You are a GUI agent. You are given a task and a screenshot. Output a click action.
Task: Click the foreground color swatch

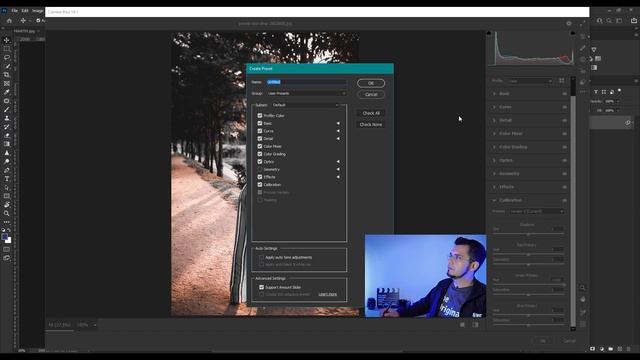(4, 237)
